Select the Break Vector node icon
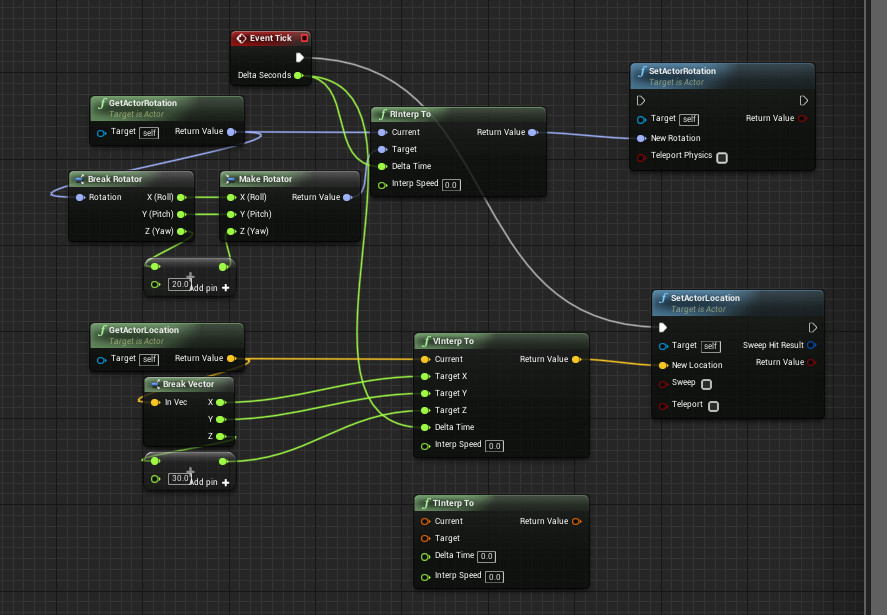 (155, 384)
